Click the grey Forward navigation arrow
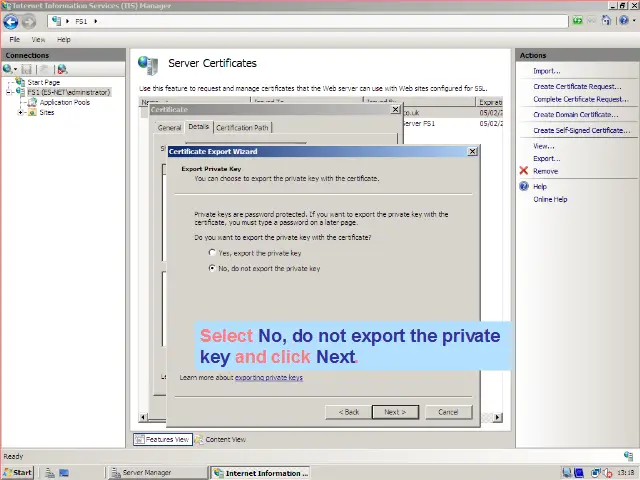This screenshot has height=480, width=640. (29, 22)
